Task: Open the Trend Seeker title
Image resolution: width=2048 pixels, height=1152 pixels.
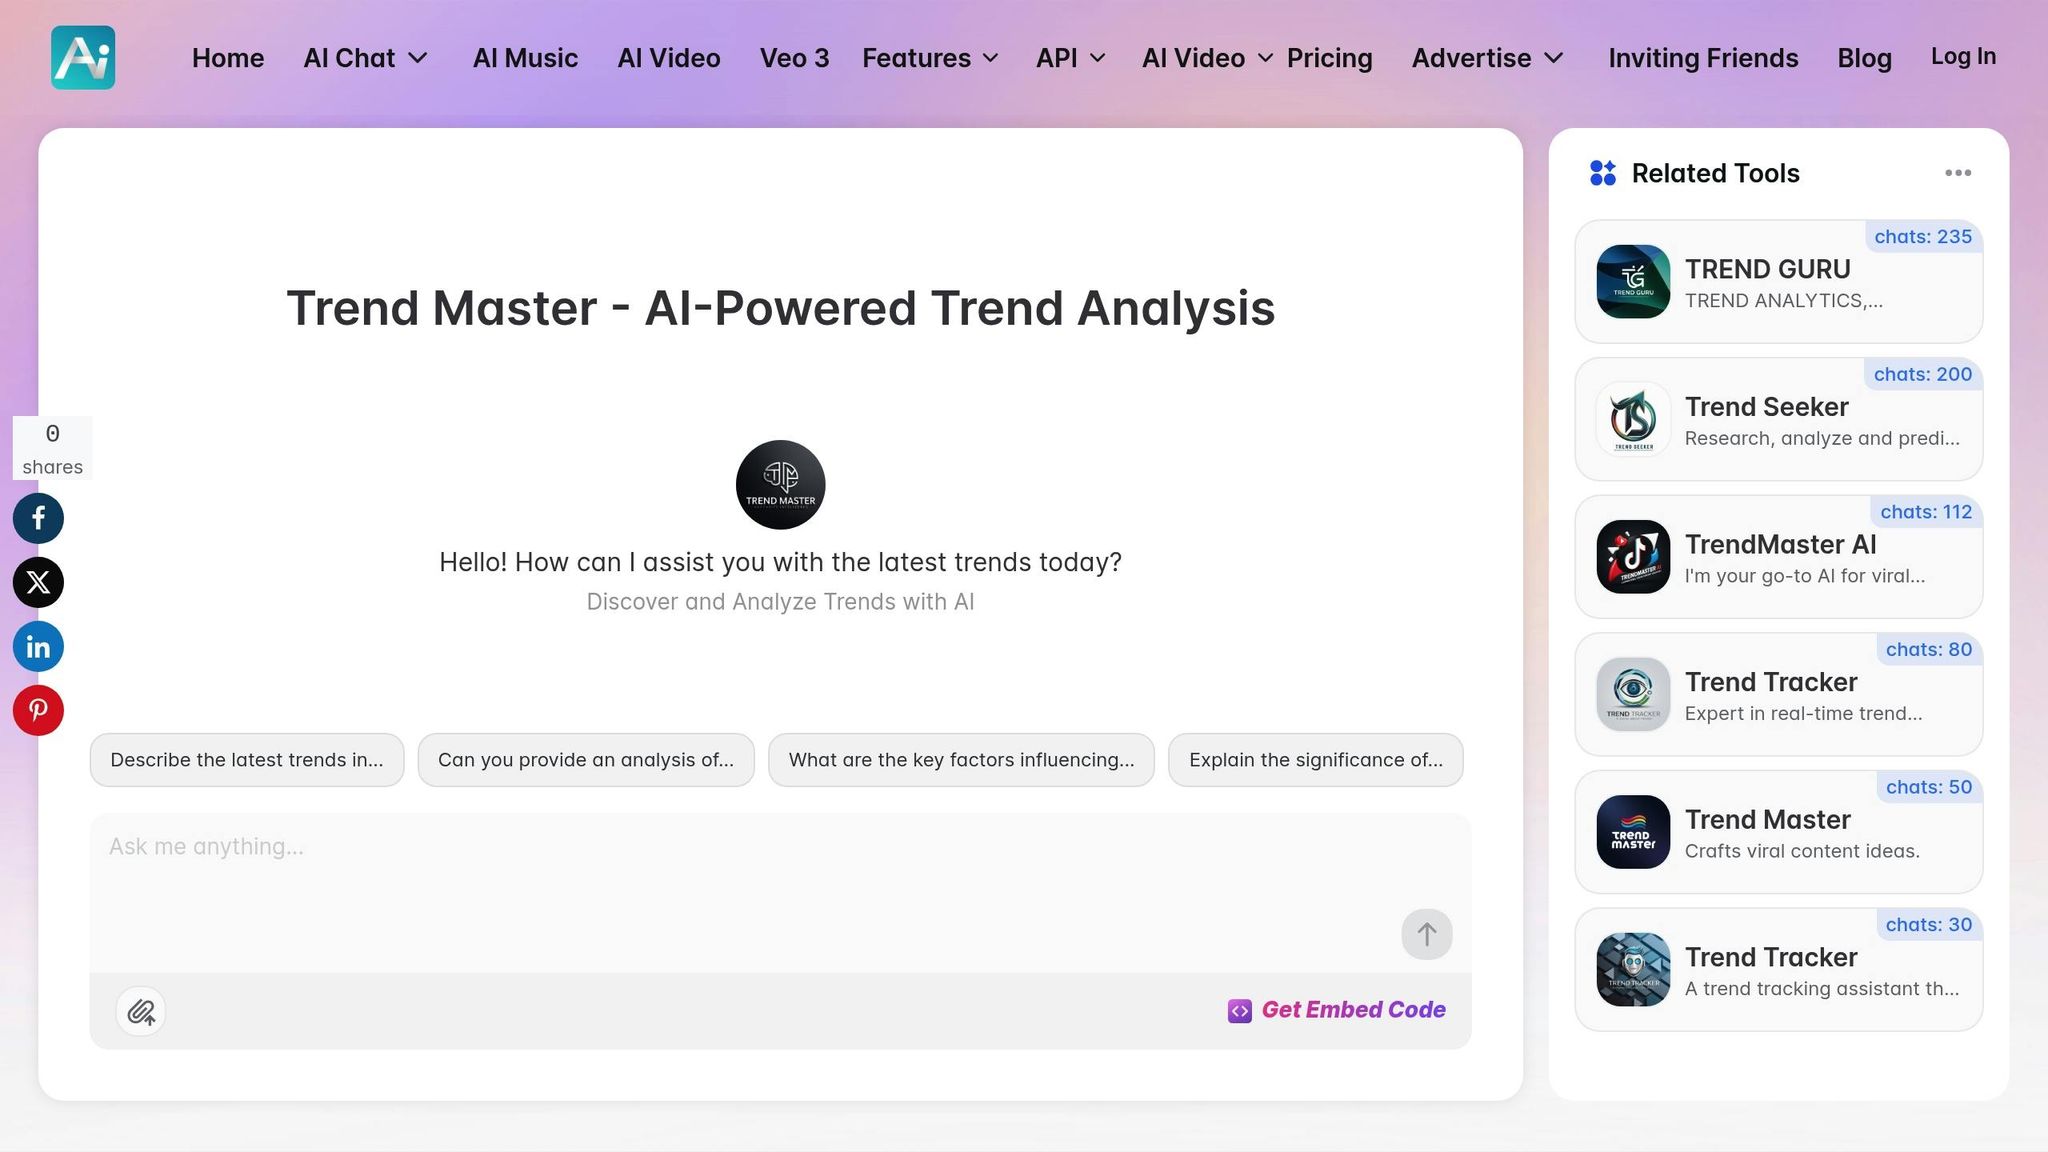Action: 1766,407
